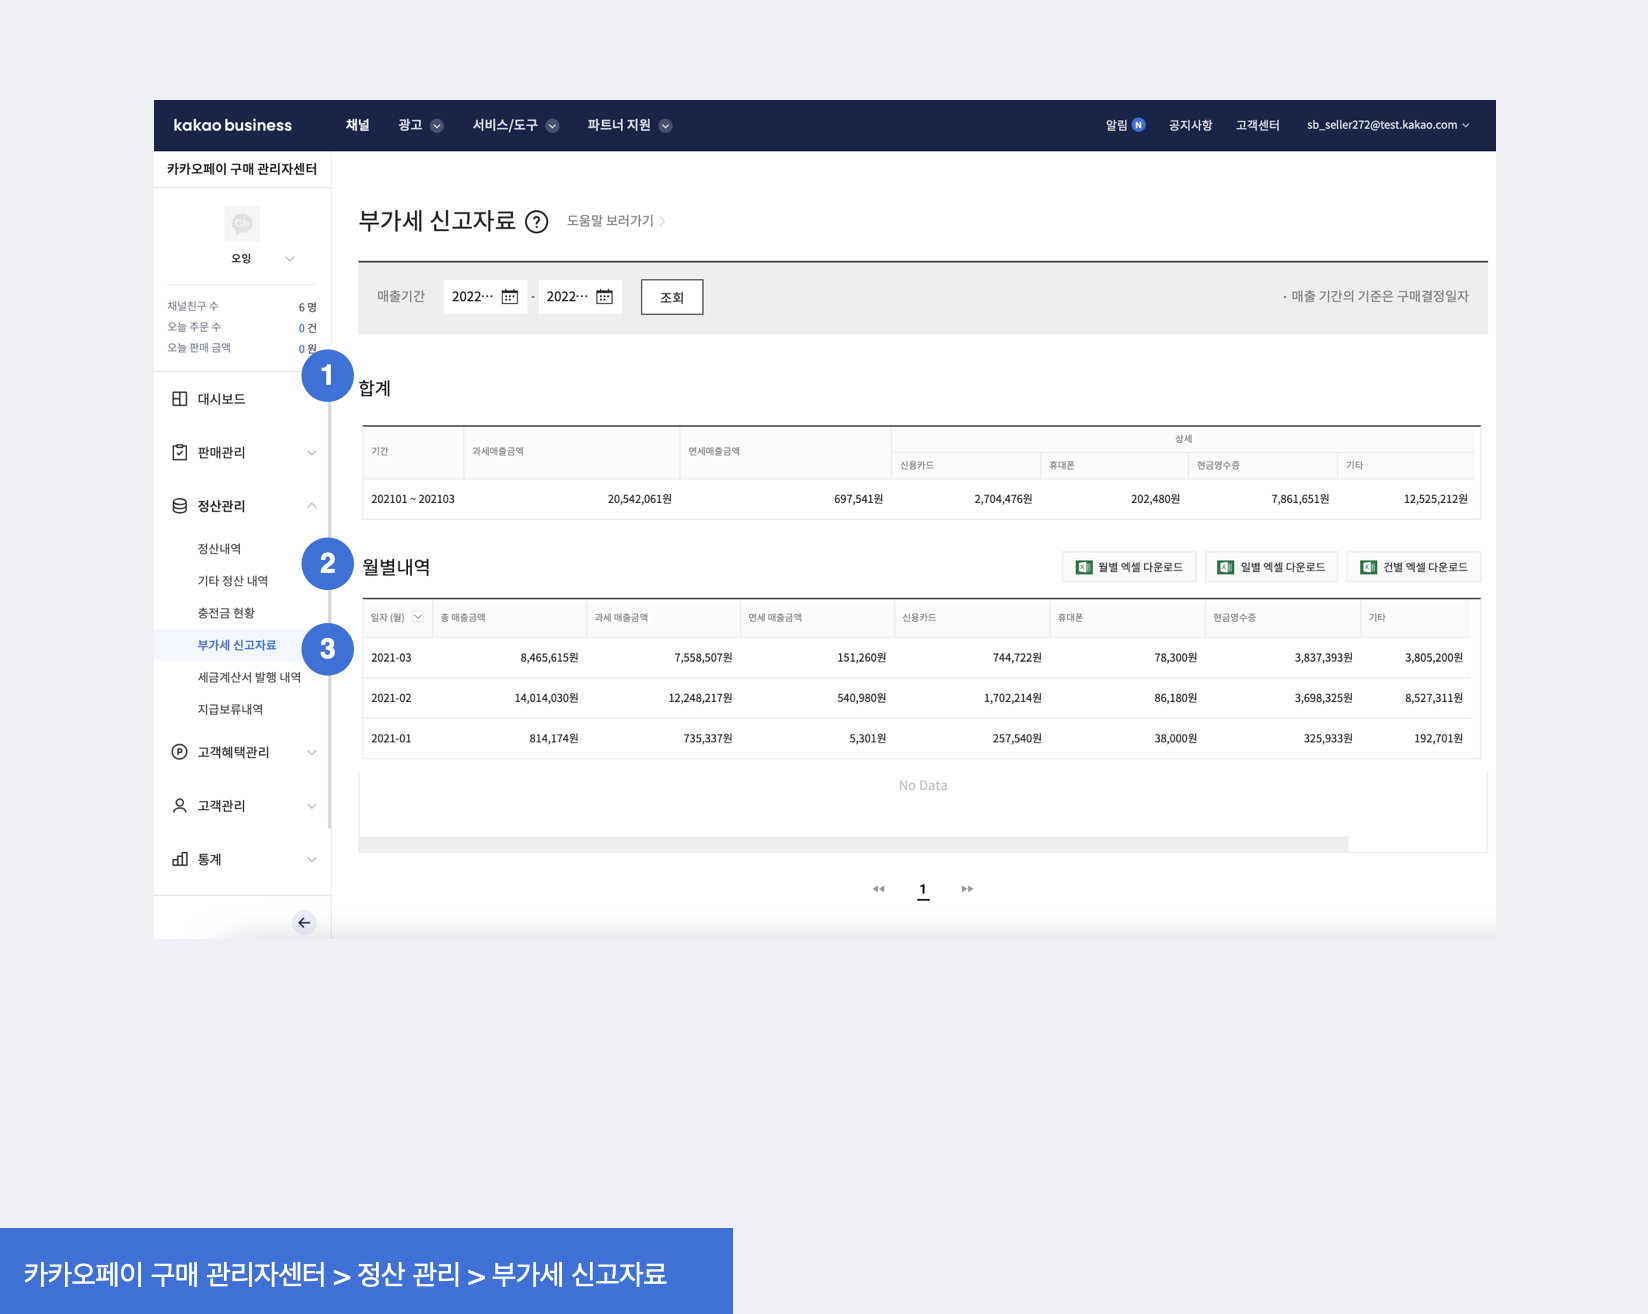Click 오늘 주문 수 0 건 value
Screen dimensions: 1648x1314
(x=308, y=328)
